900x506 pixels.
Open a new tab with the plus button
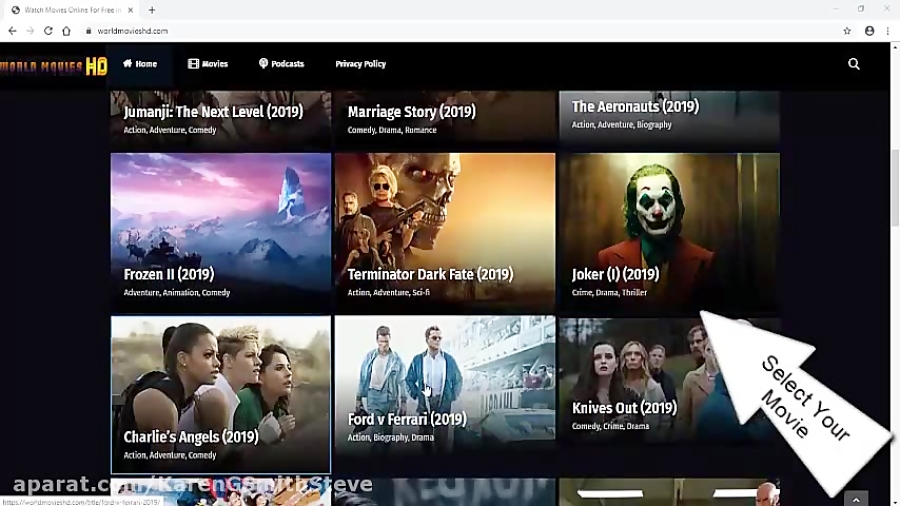pyautogui.click(x=152, y=10)
